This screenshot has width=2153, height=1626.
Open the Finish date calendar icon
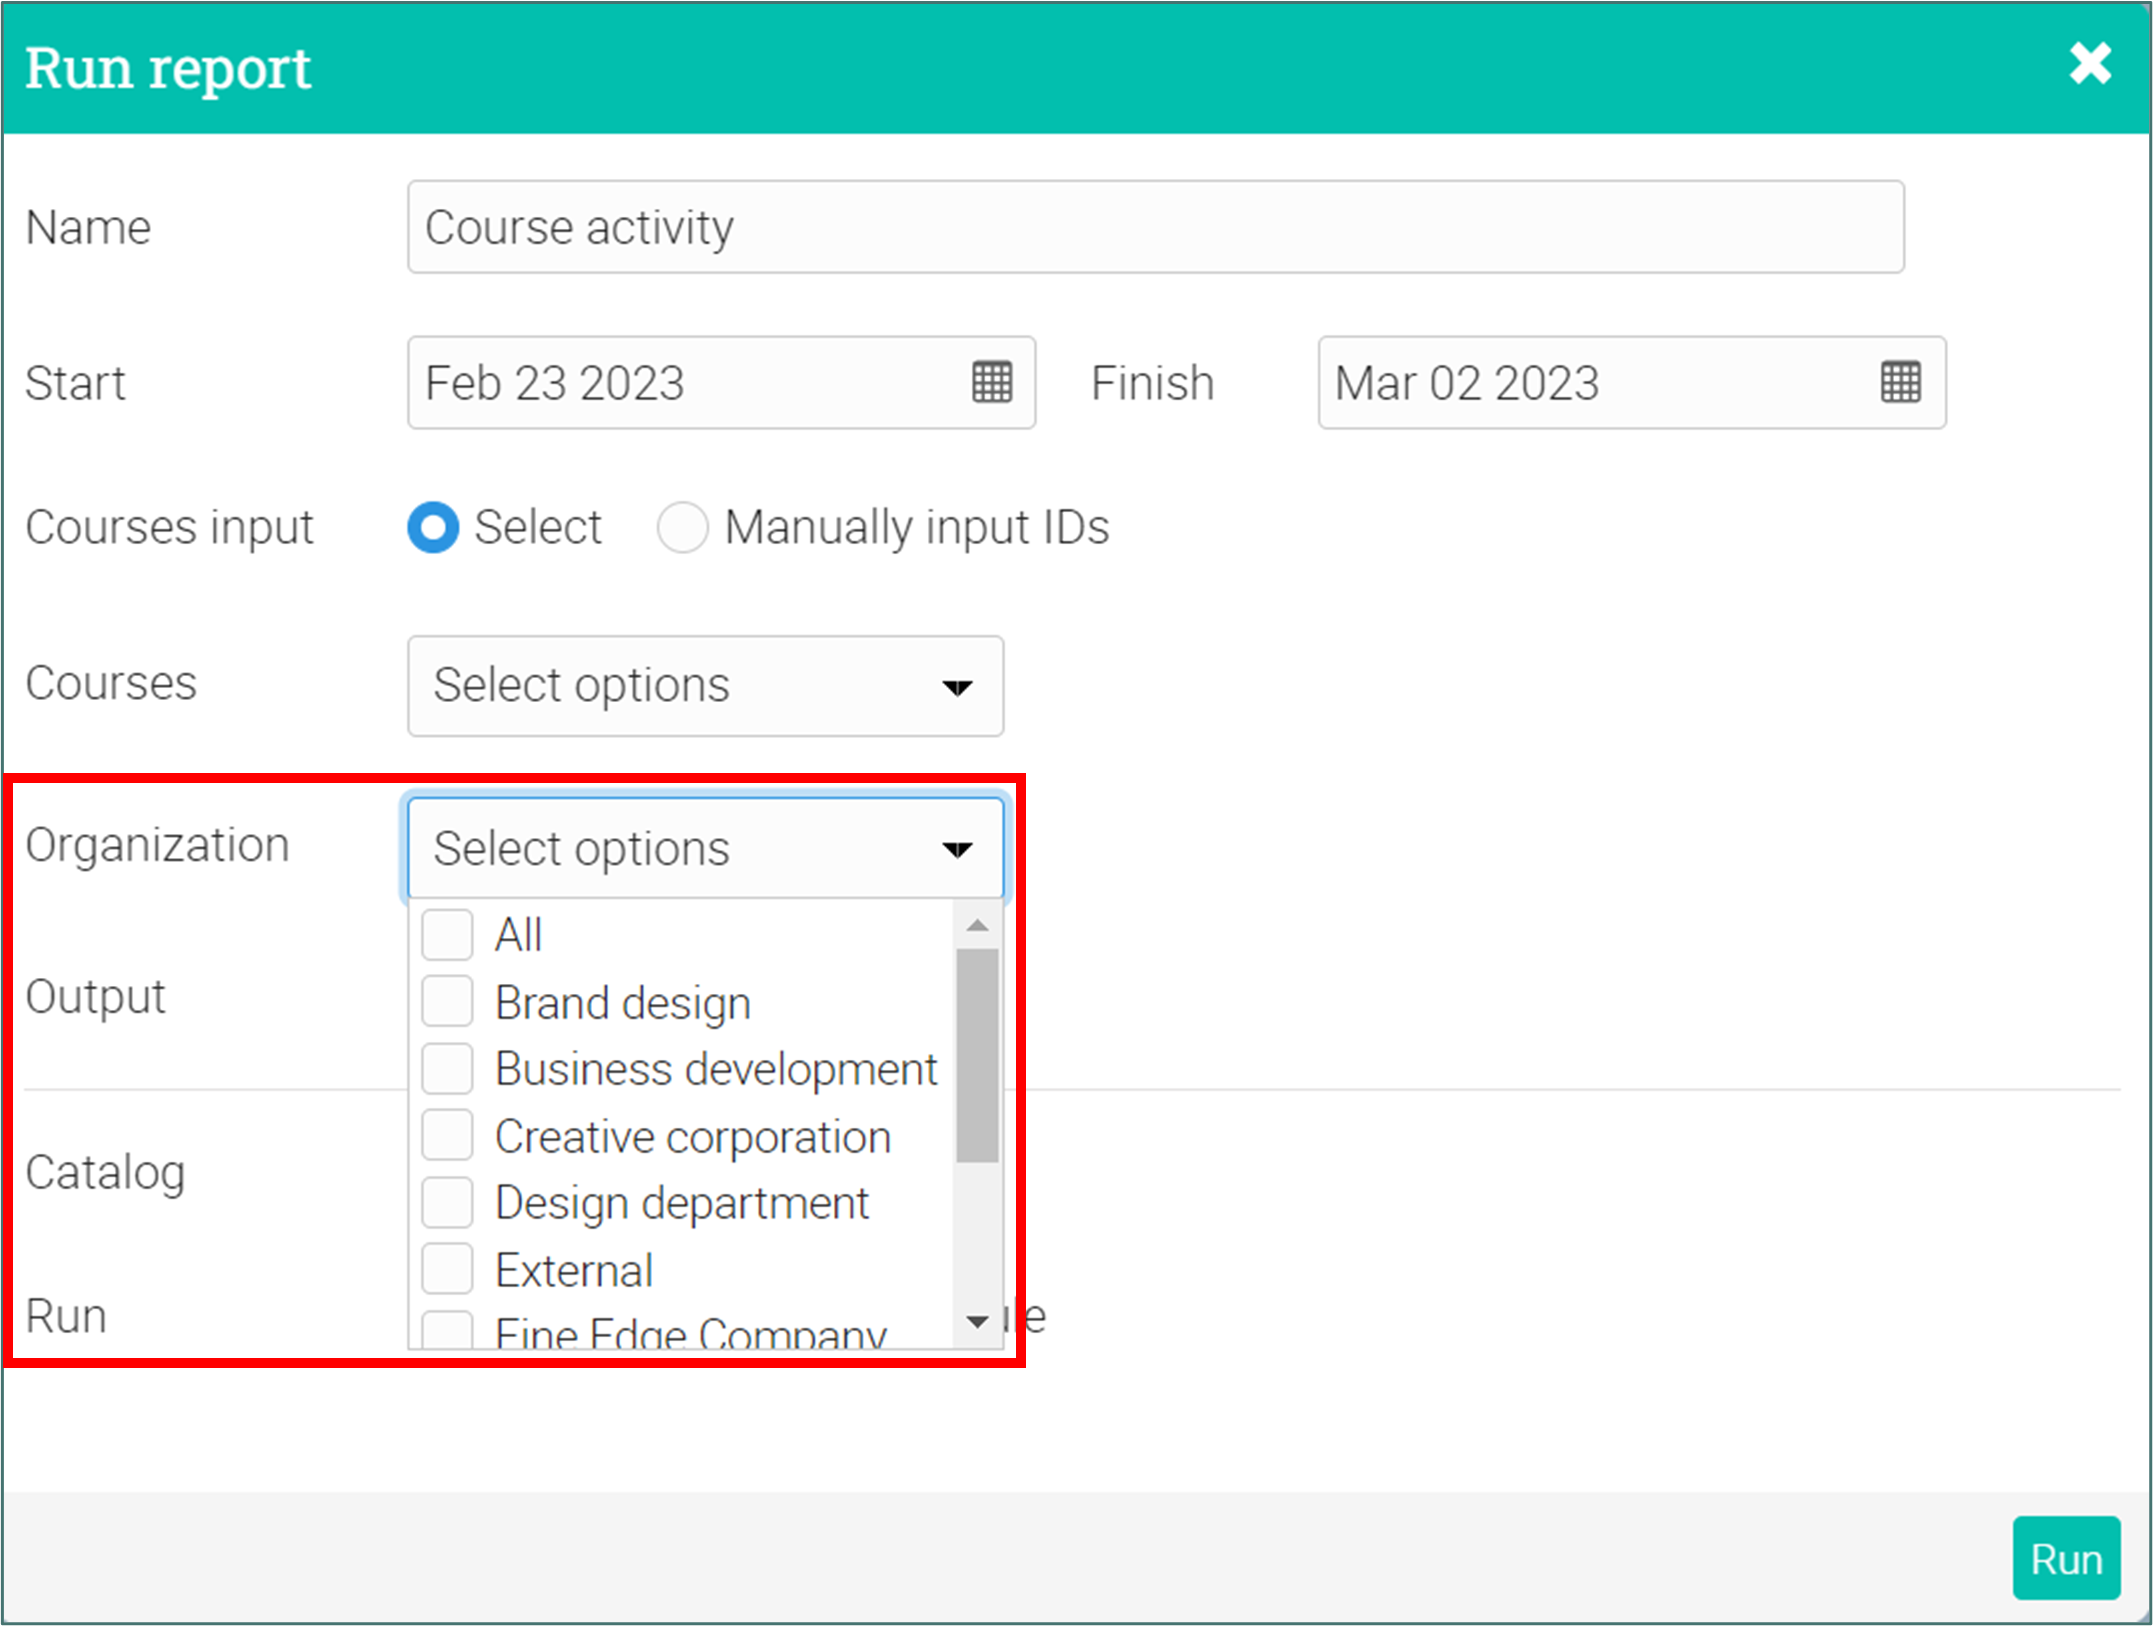(x=1900, y=382)
